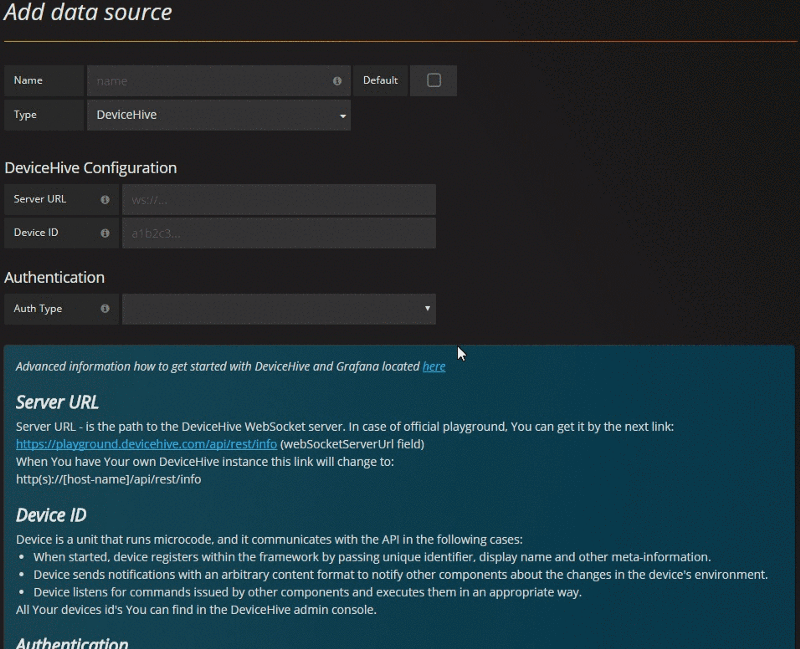Viewport: 800px width, 649px height.
Task: Click the 'Device sends notifications' bullet
Action: (401, 575)
